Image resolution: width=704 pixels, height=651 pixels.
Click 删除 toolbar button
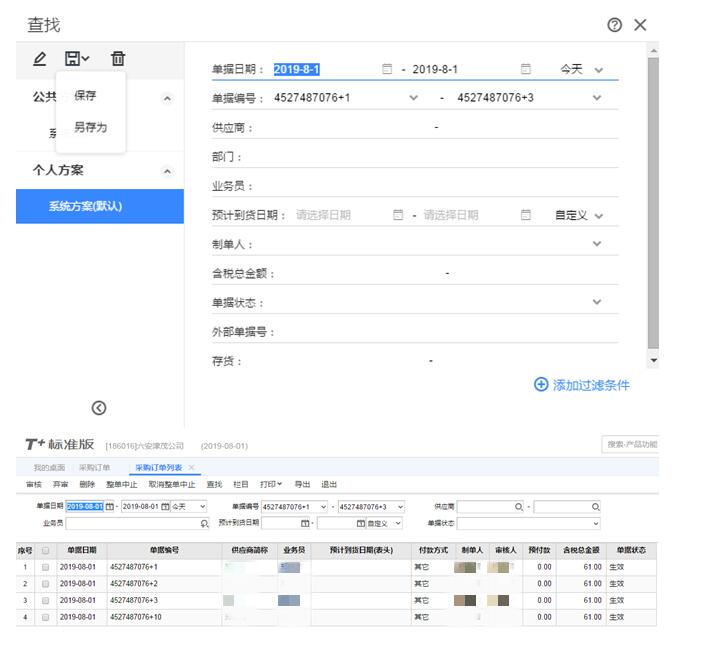coord(87,484)
